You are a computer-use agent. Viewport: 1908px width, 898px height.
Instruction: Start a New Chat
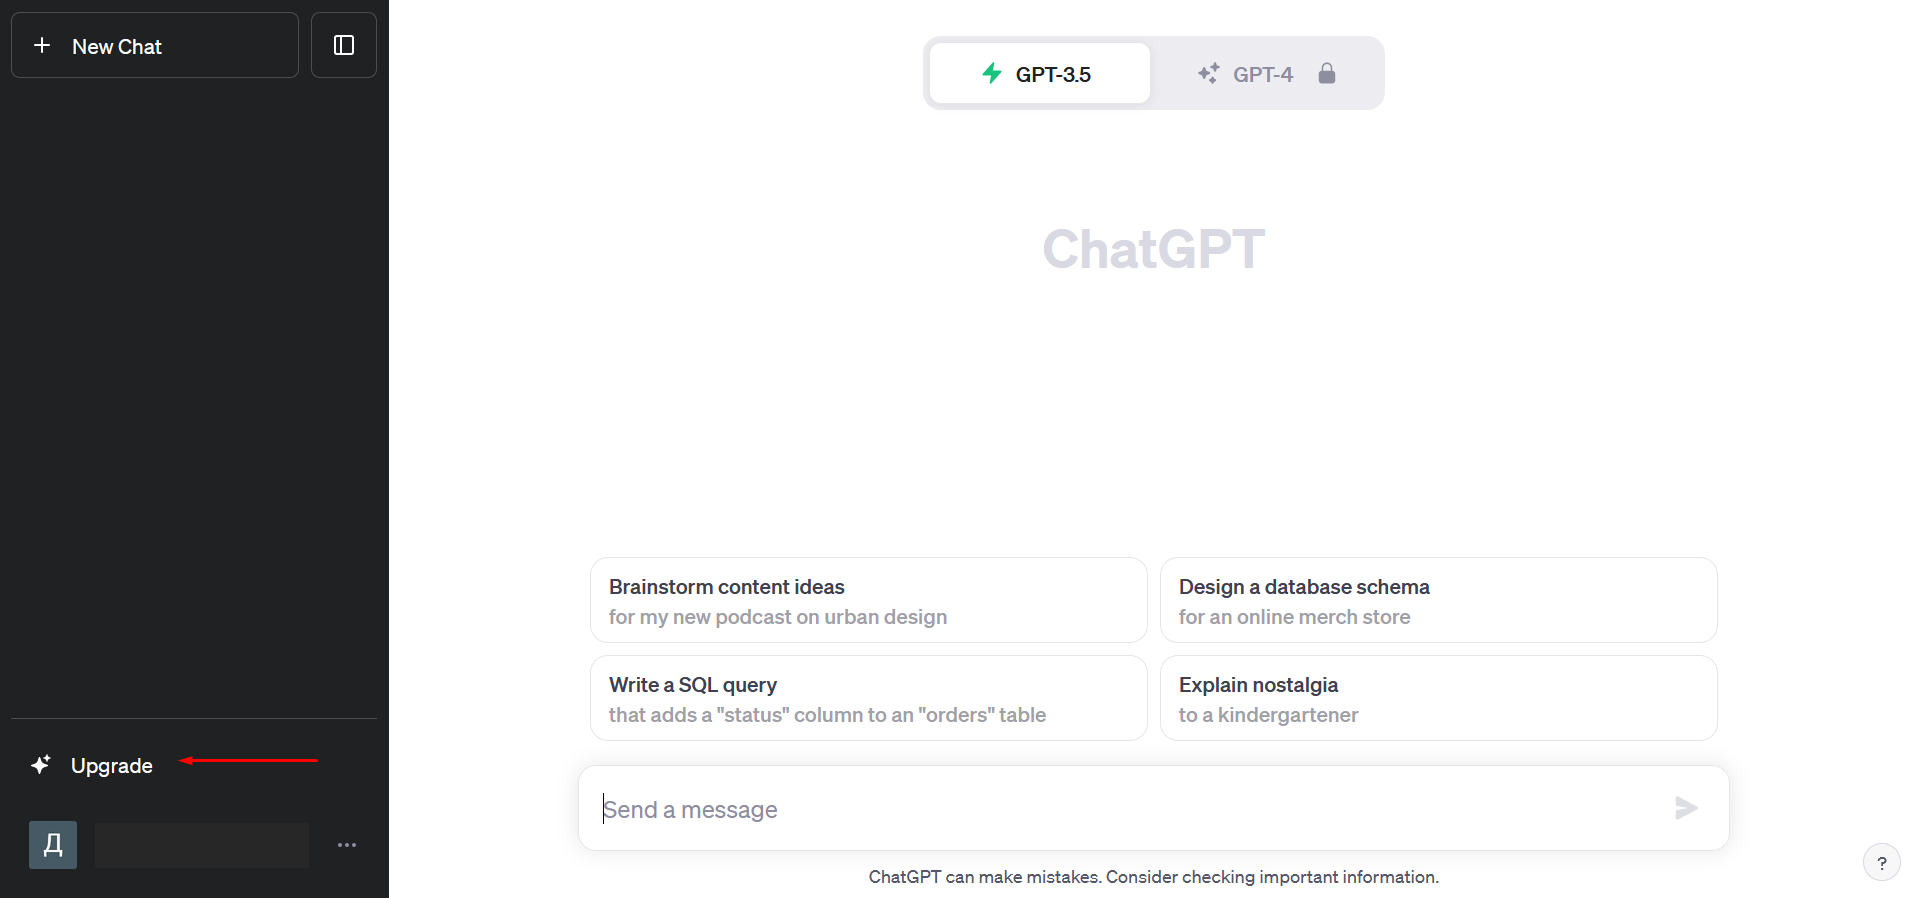coord(155,45)
